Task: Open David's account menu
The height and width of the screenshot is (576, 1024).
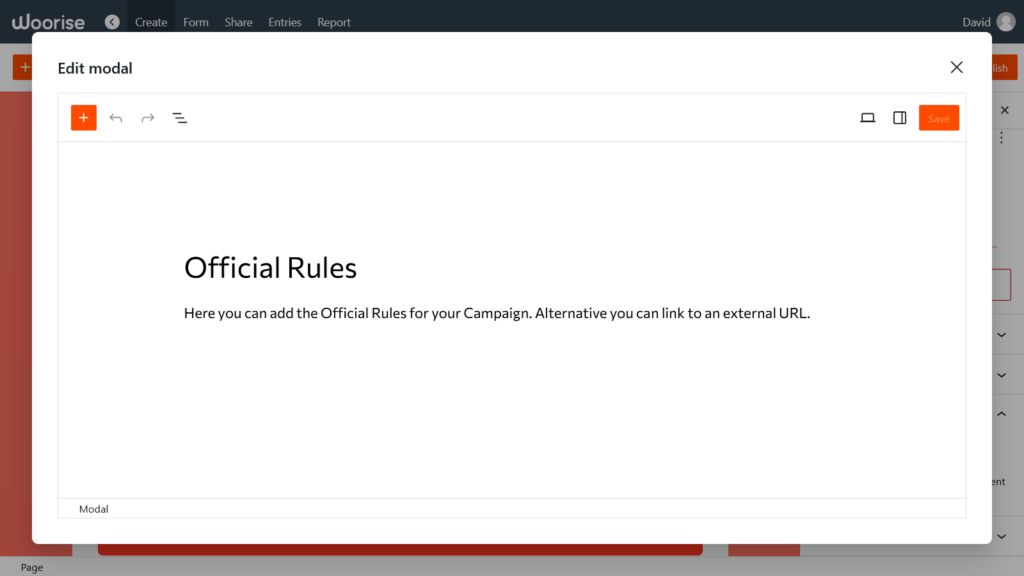Action: 987,21
